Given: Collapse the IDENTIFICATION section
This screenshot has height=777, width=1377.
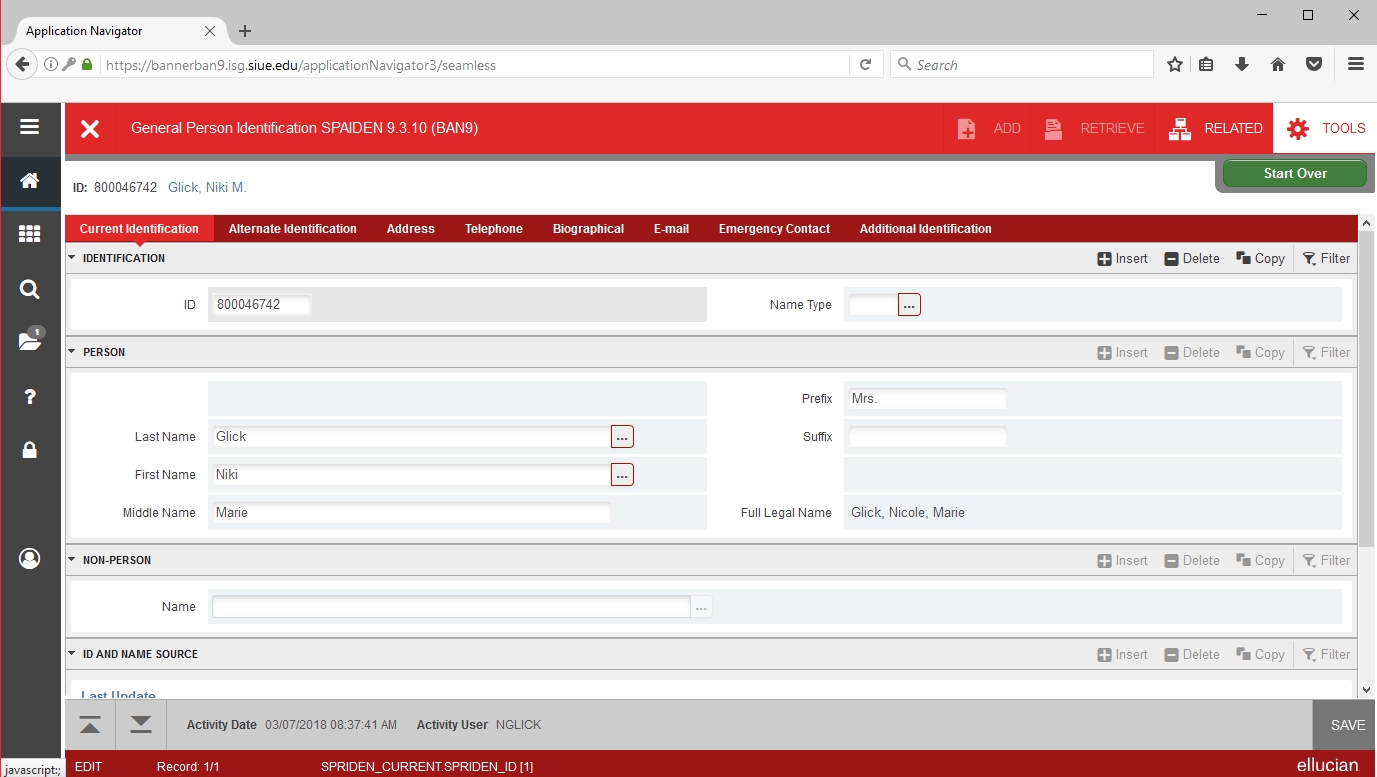Looking at the screenshot, I should coord(72,258).
